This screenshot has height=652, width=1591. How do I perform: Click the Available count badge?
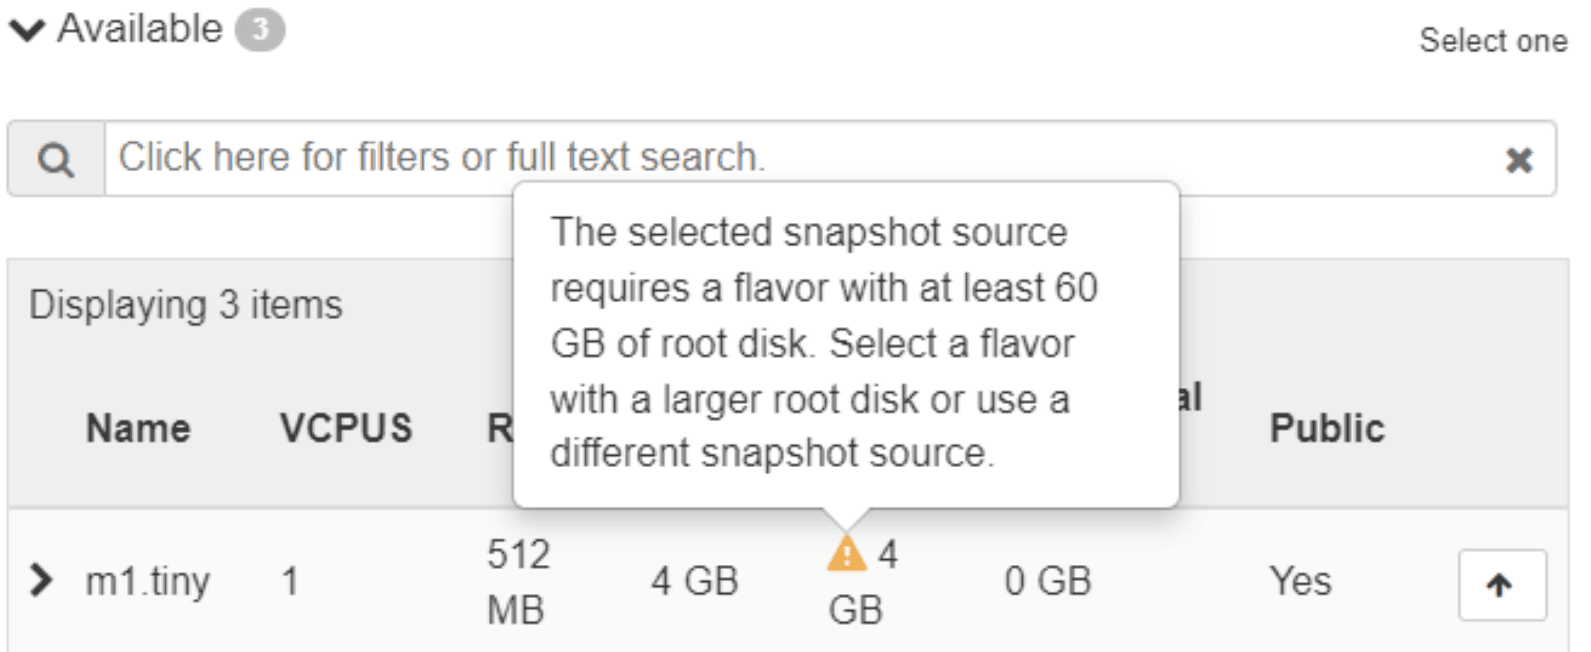[x=260, y=30]
